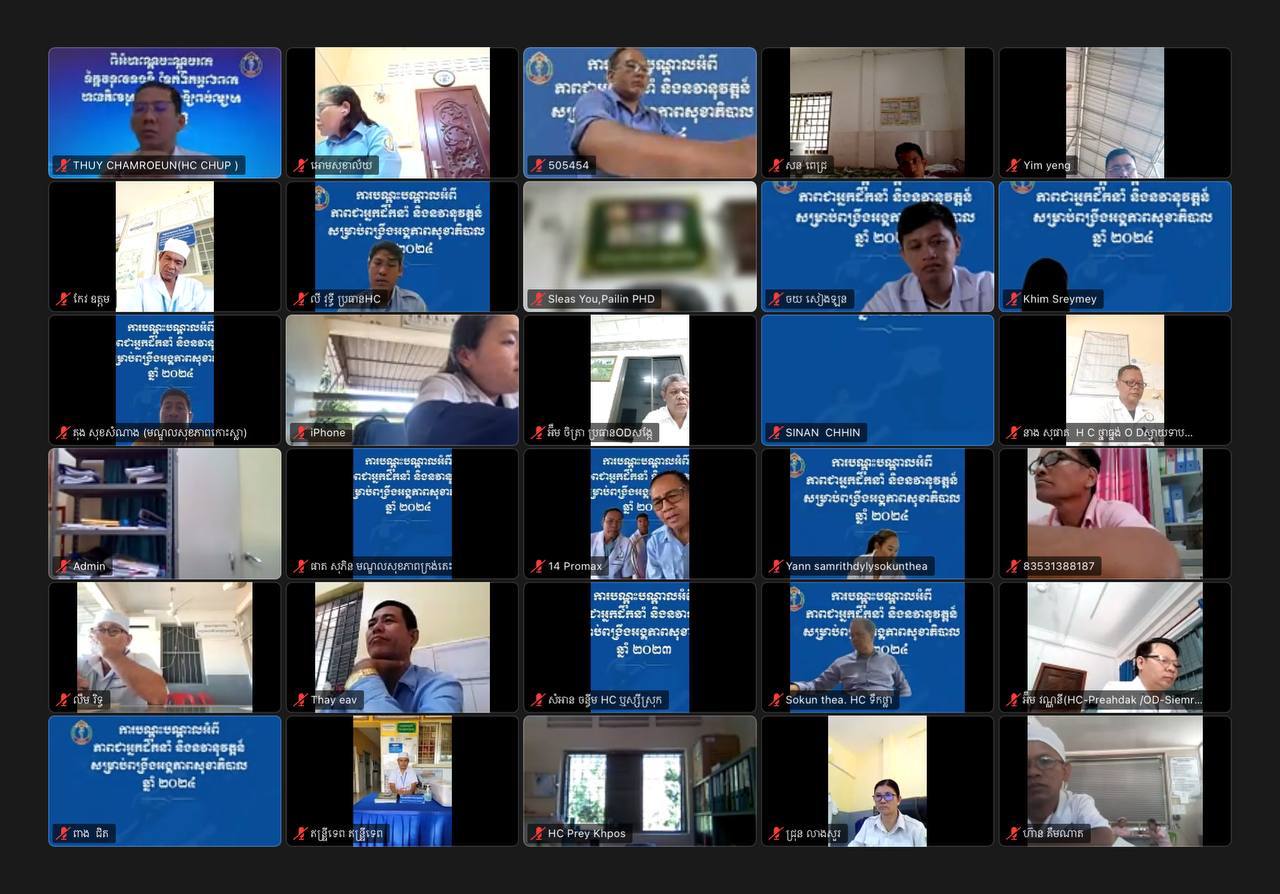Click the muted mic icon next to Admin
The image size is (1280, 894).
point(62,567)
